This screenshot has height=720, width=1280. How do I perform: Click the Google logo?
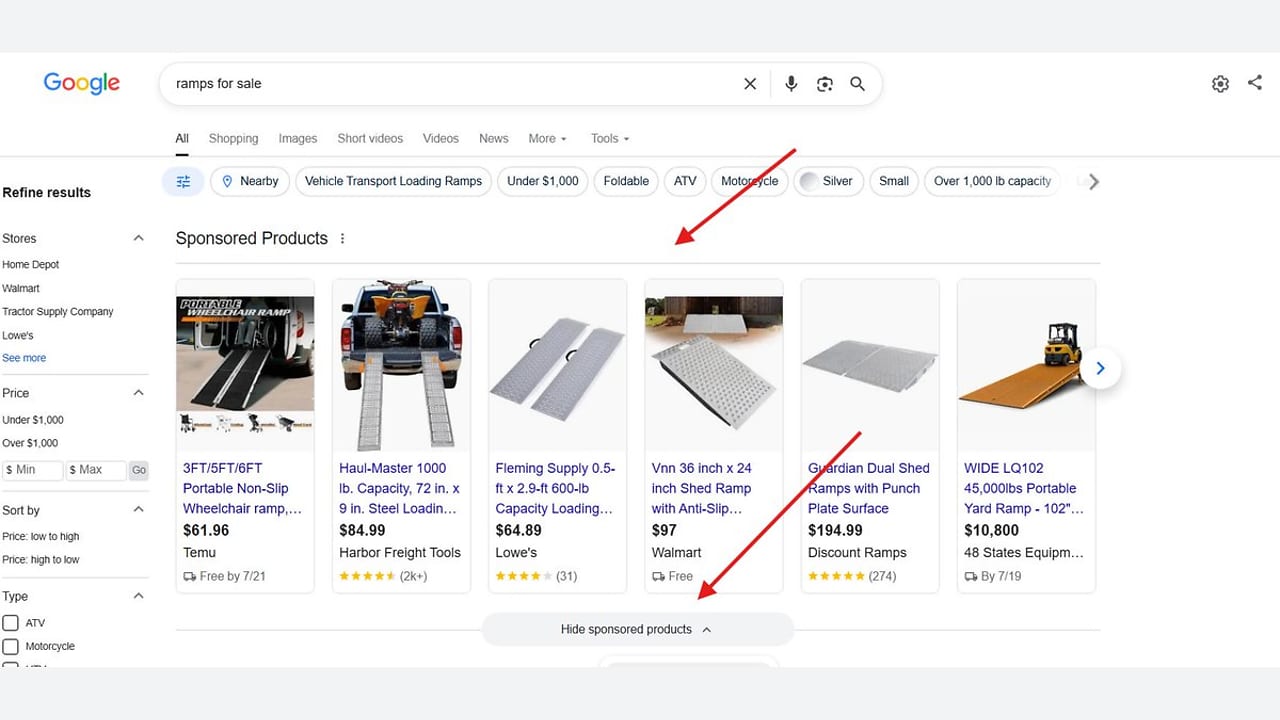click(x=81, y=83)
